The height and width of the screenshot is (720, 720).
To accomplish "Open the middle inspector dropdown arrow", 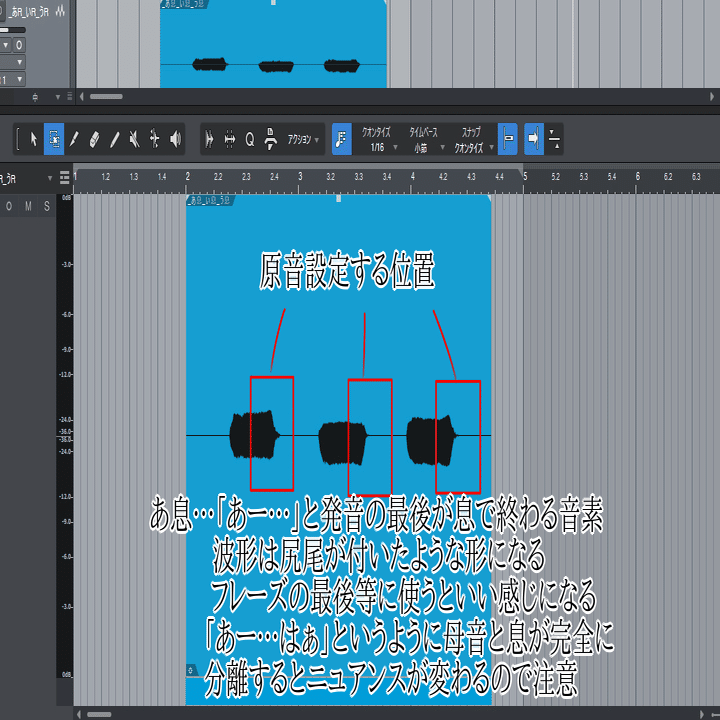I will 19,62.
